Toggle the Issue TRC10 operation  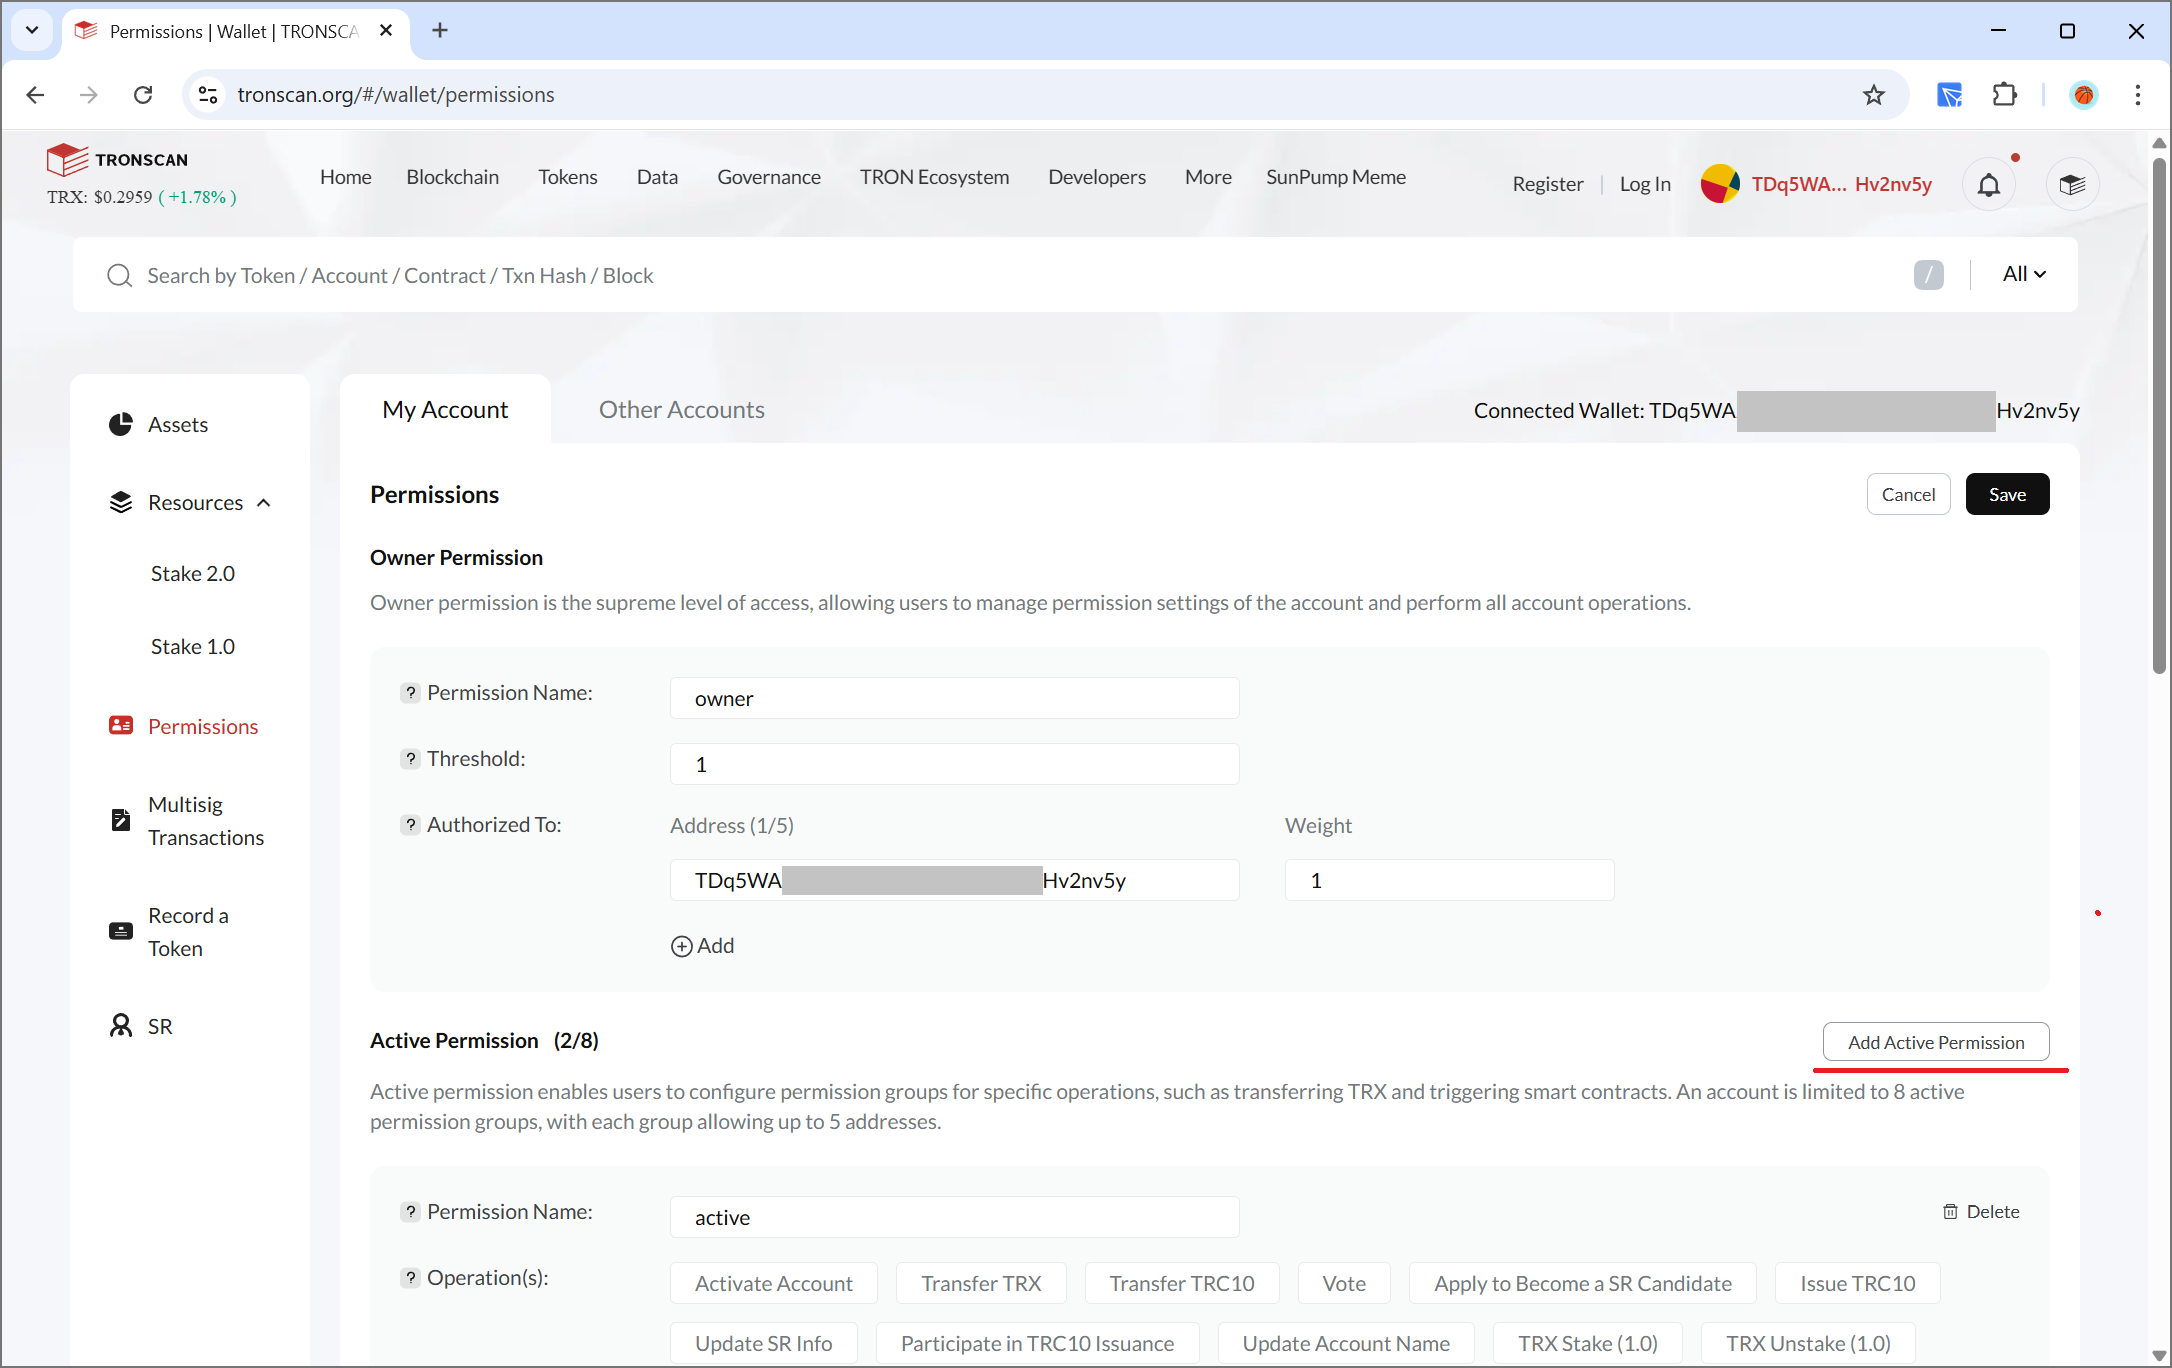pyautogui.click(x=1858, y=1284)
